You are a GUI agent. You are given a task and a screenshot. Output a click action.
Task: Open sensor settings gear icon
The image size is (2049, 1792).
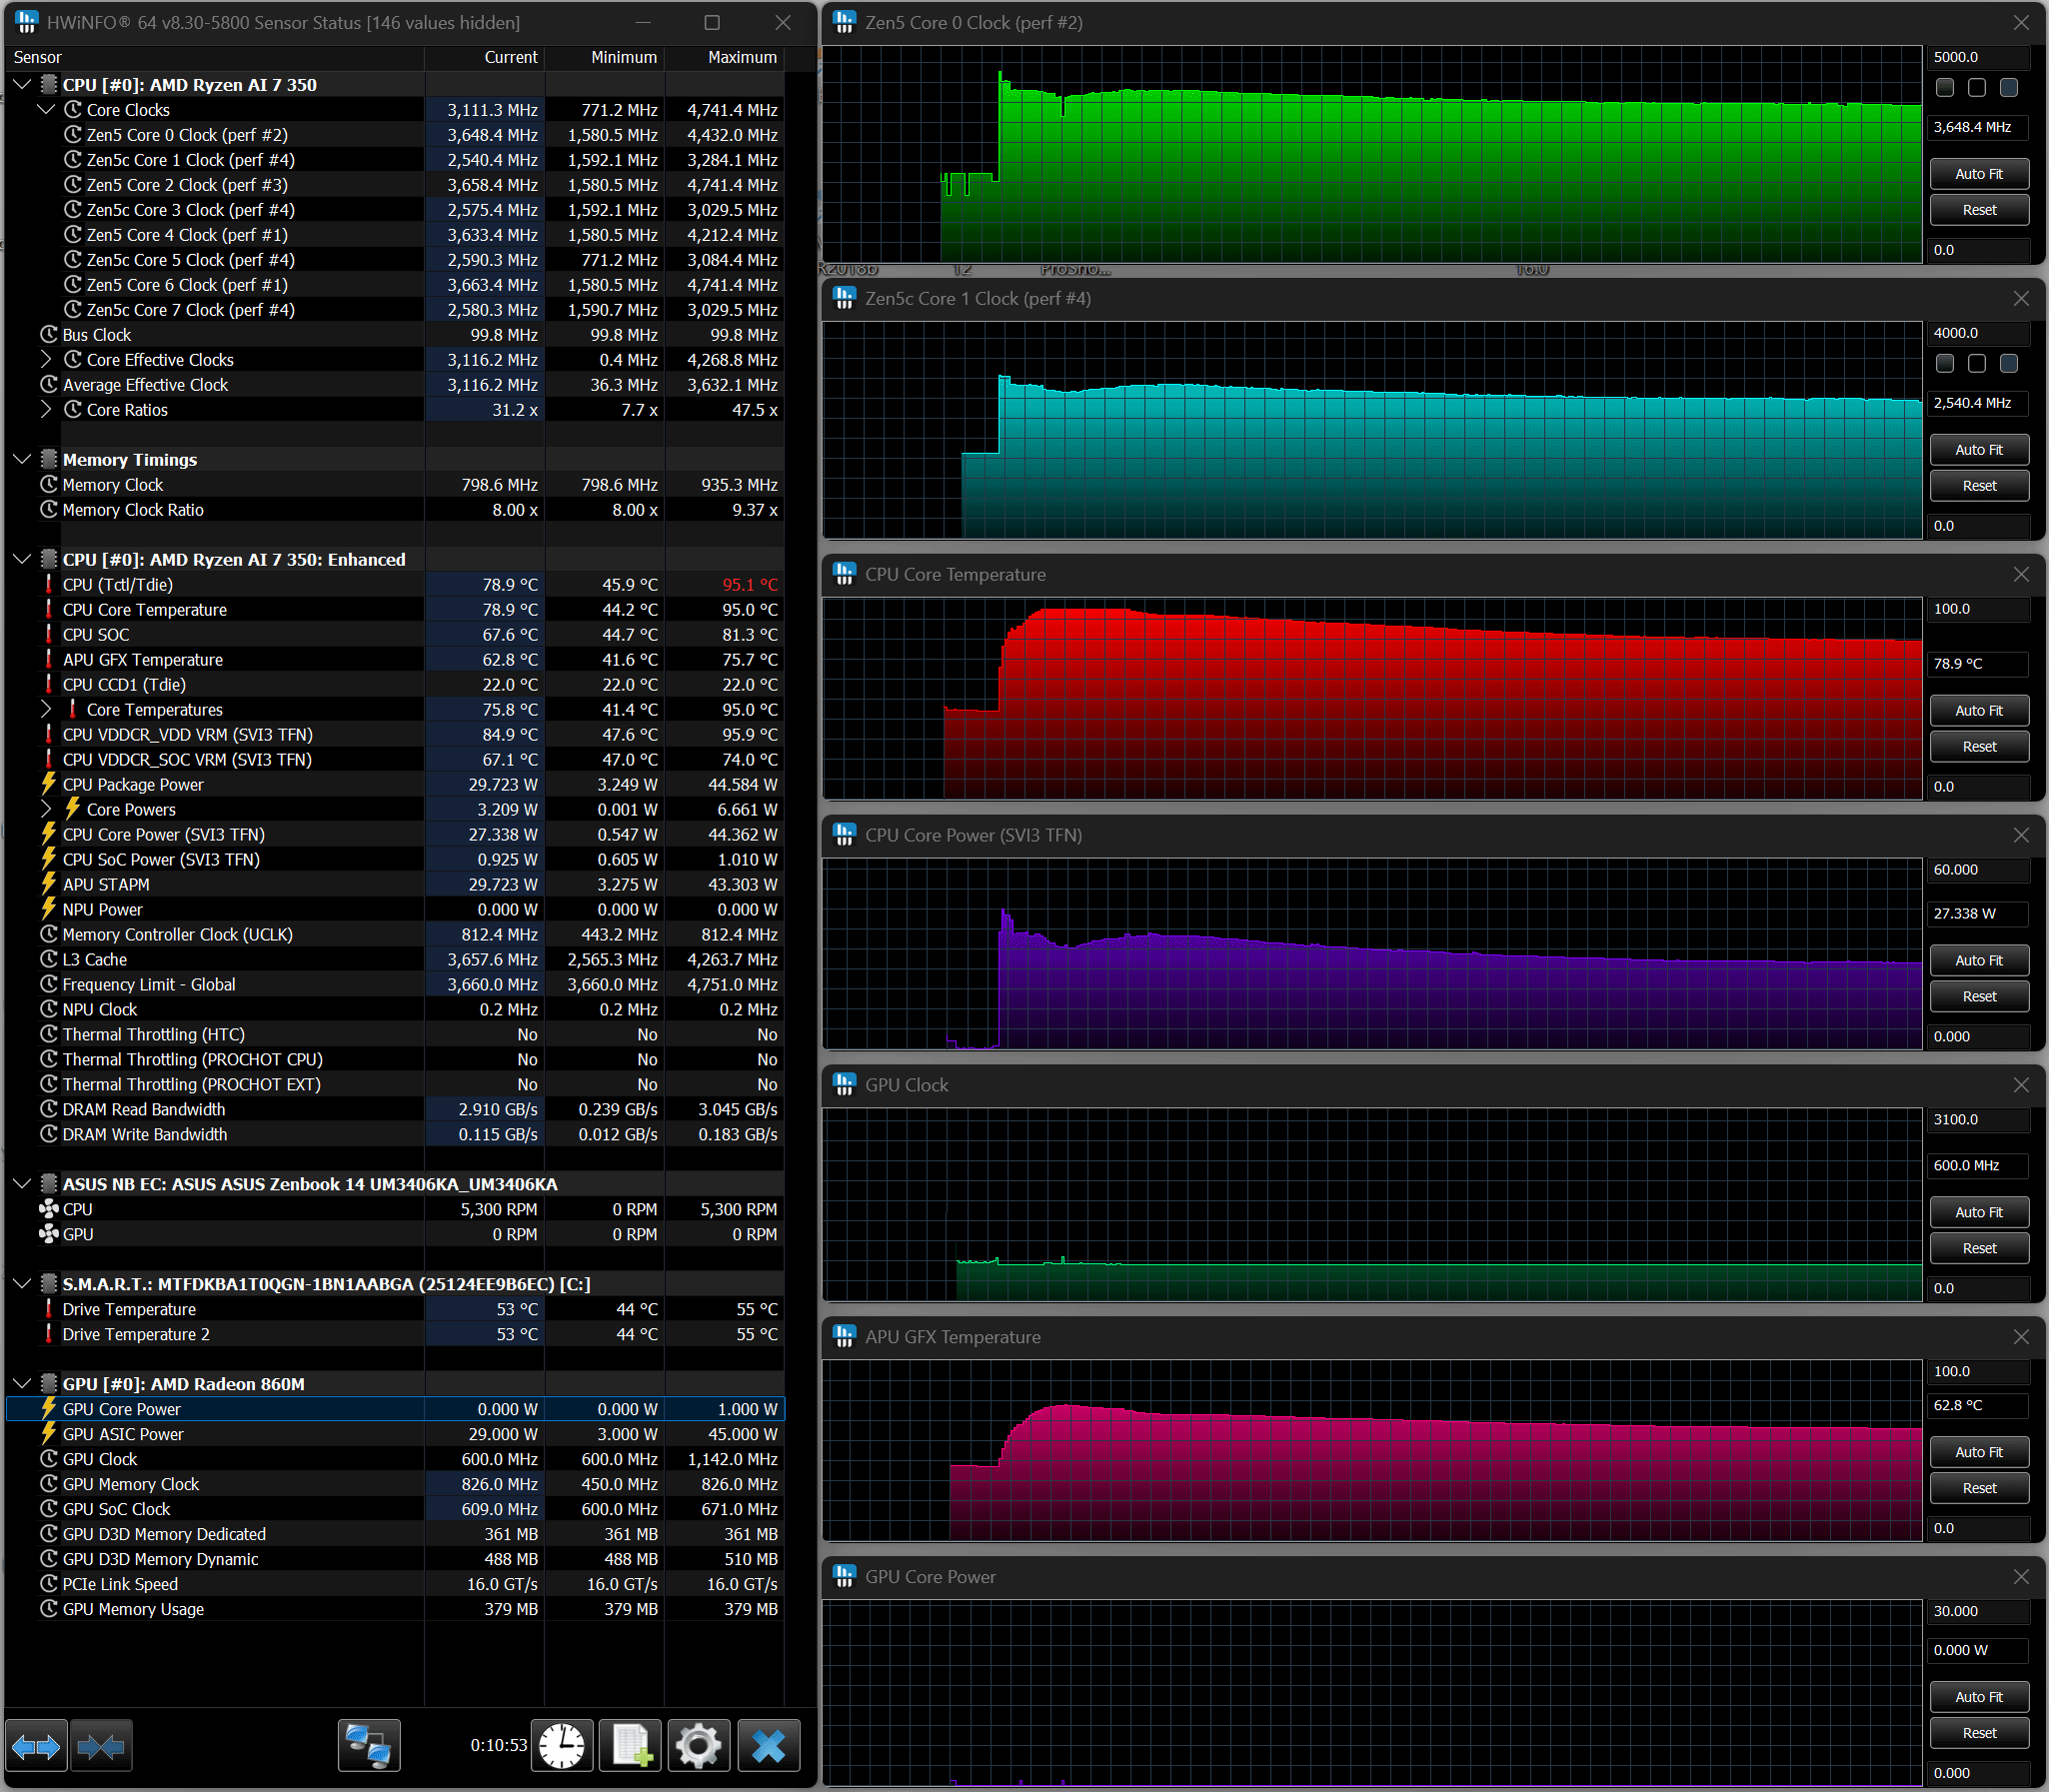699,1747
